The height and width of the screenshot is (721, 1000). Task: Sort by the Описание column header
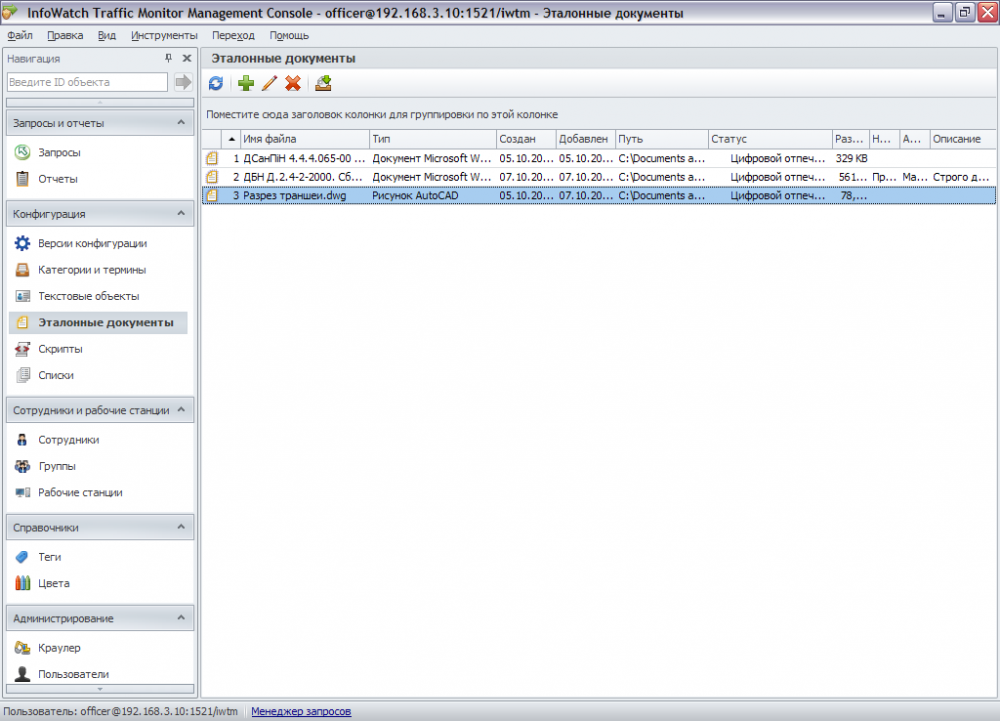(963, 139)
